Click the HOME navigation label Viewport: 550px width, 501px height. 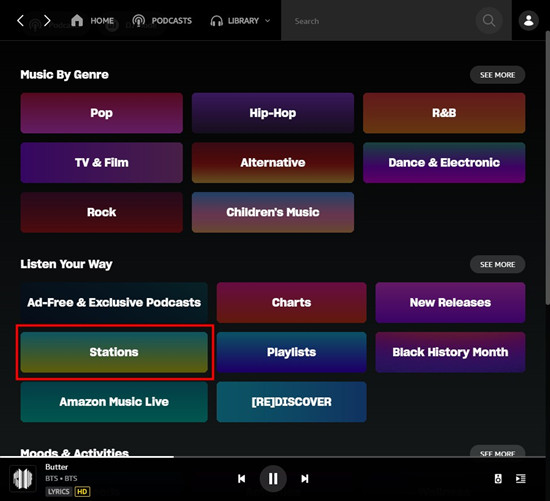click(102, 21)
